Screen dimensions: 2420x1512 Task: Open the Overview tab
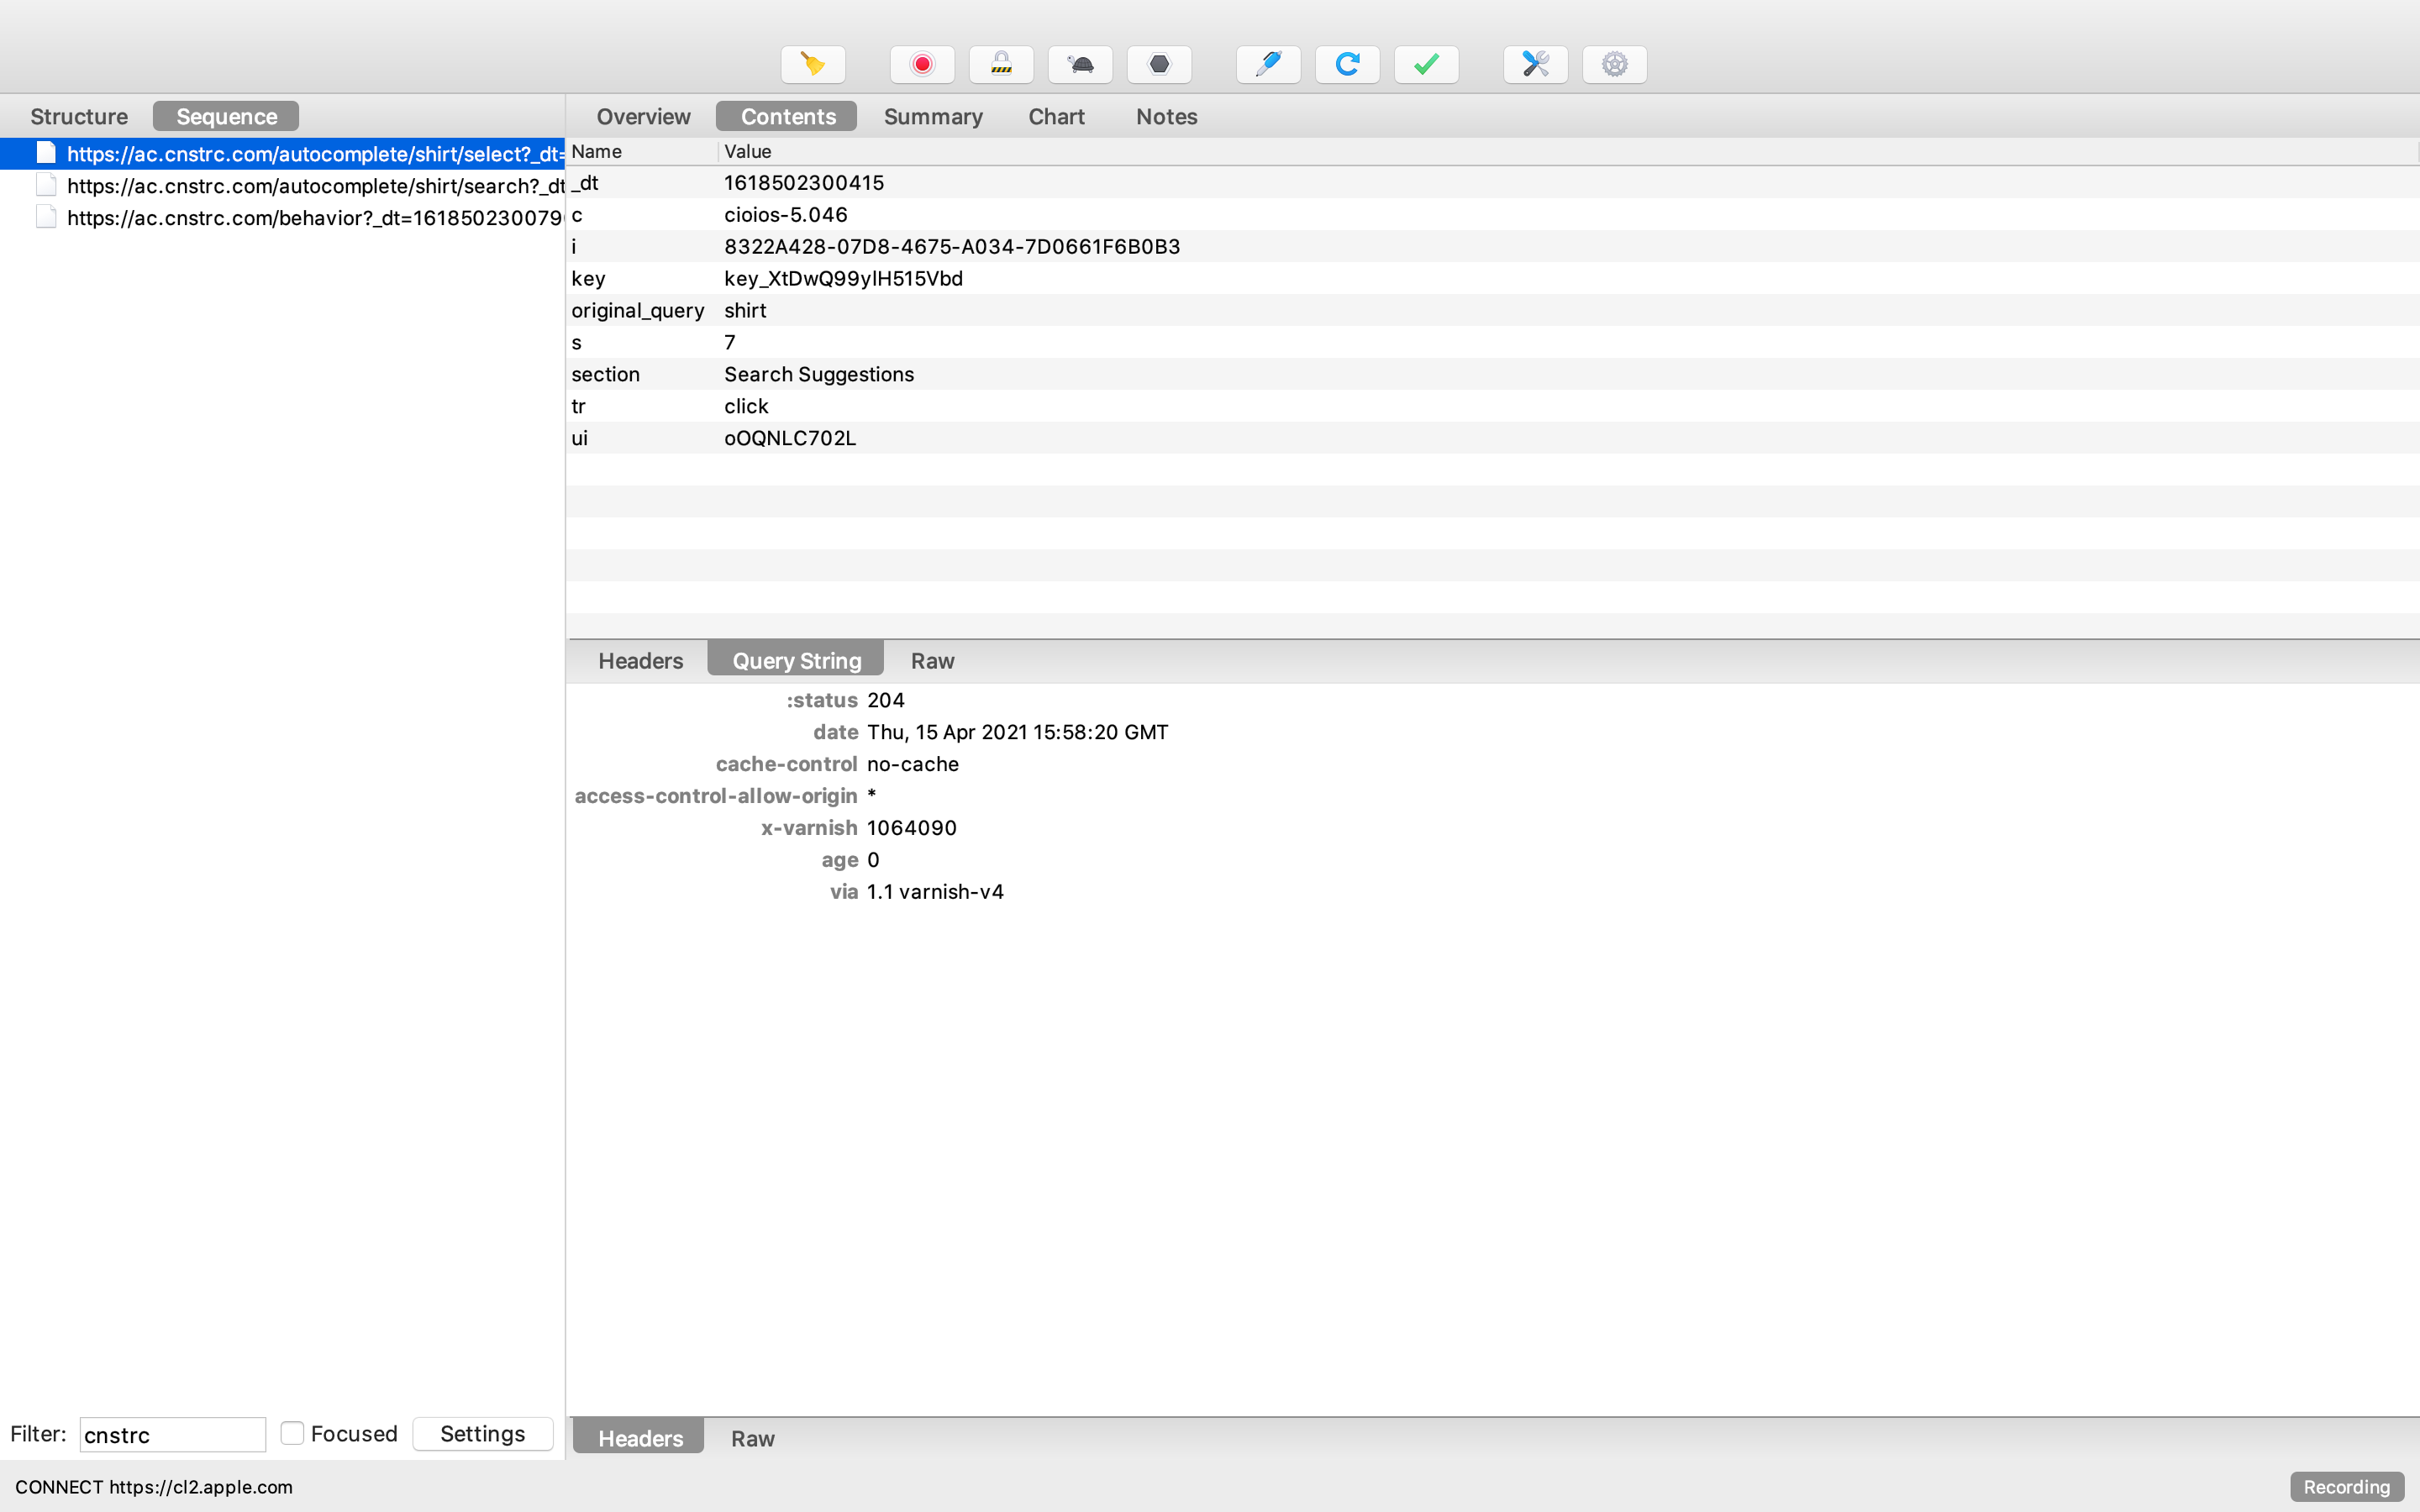tap(643, 116)
